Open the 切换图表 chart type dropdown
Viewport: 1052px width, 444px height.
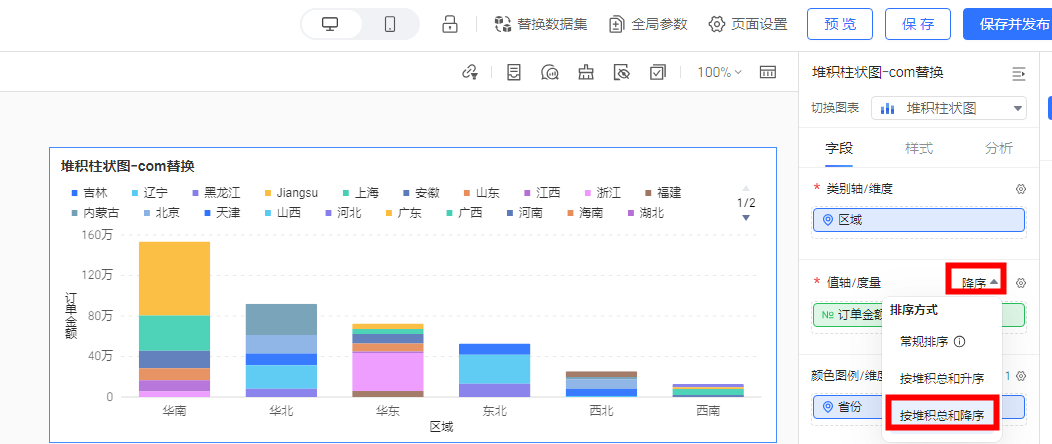pos(949,108)
